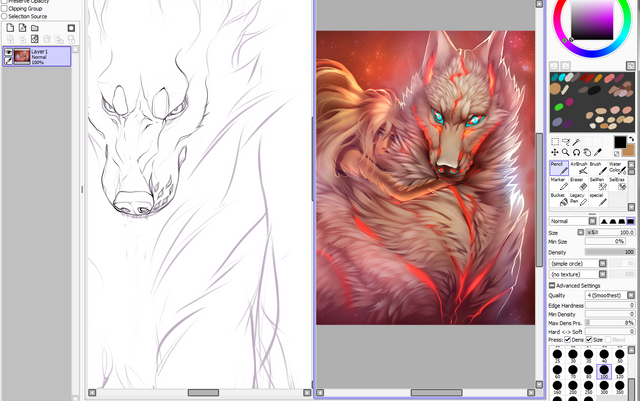This screenshot has height=401, width=640.
Task: Open the Quality 4 (Smoothest) dropdown
Action: (631, 295)
